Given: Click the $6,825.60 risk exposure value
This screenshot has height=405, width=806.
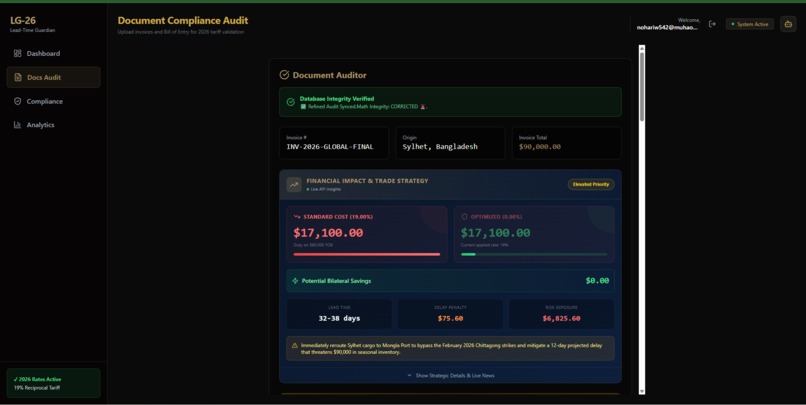Looking at the screenshot, I should 561,319.
